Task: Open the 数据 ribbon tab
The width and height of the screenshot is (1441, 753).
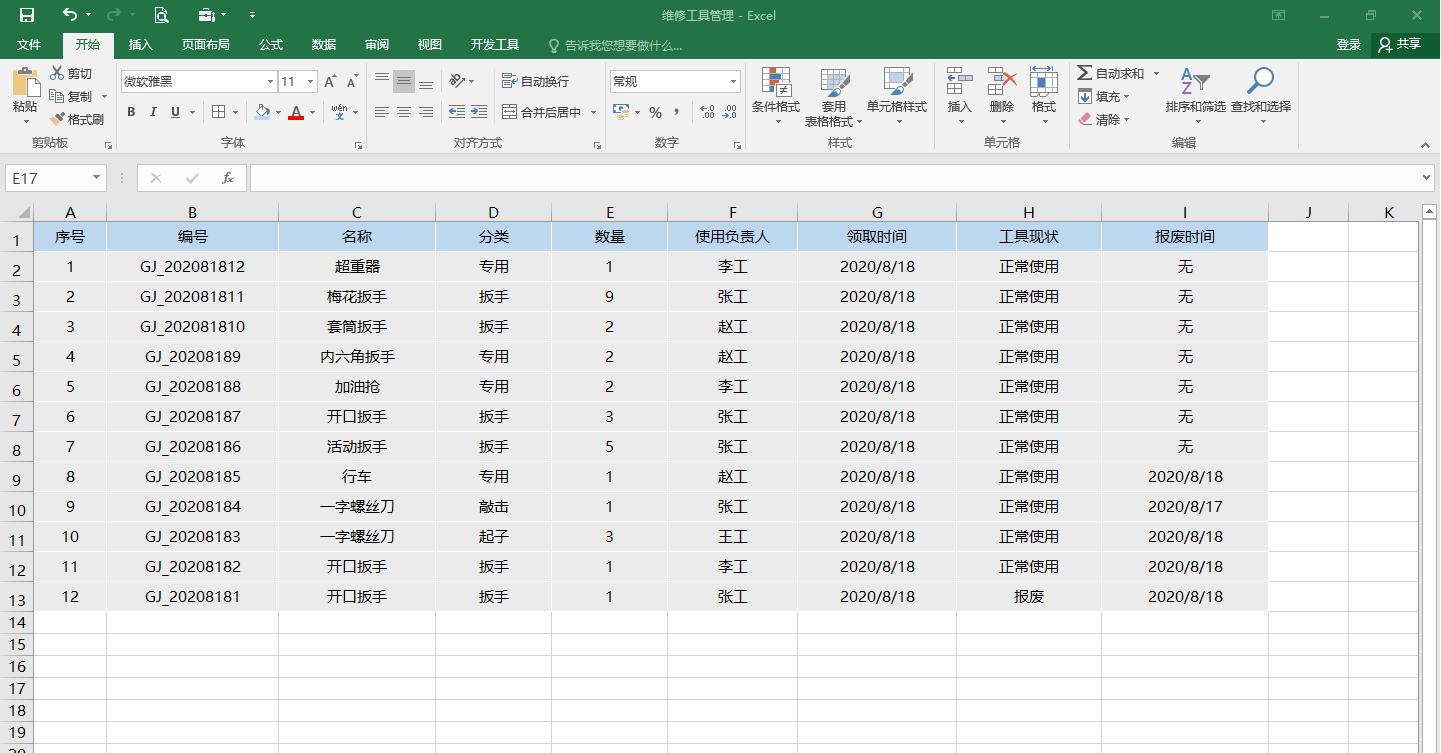Action: (x=322, y=44)
